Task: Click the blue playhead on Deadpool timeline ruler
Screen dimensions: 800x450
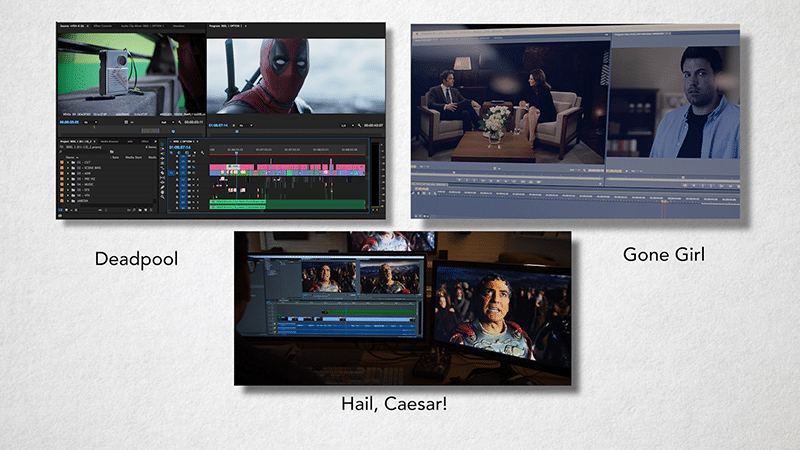Action: (236, 152)
